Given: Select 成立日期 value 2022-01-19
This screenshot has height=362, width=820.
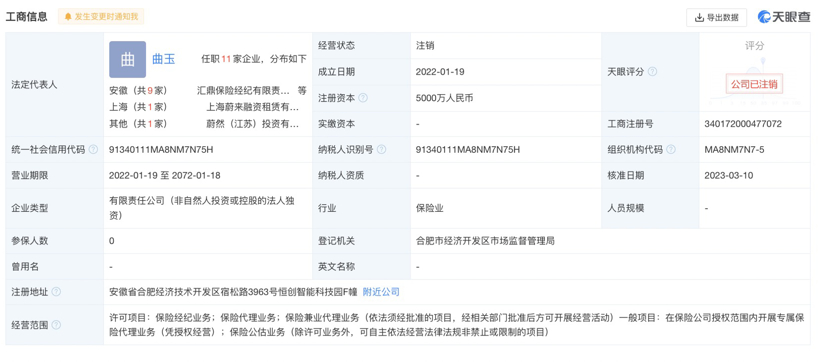Looking at the screenshot, I should pyautogui.click(x=440, y=72).
